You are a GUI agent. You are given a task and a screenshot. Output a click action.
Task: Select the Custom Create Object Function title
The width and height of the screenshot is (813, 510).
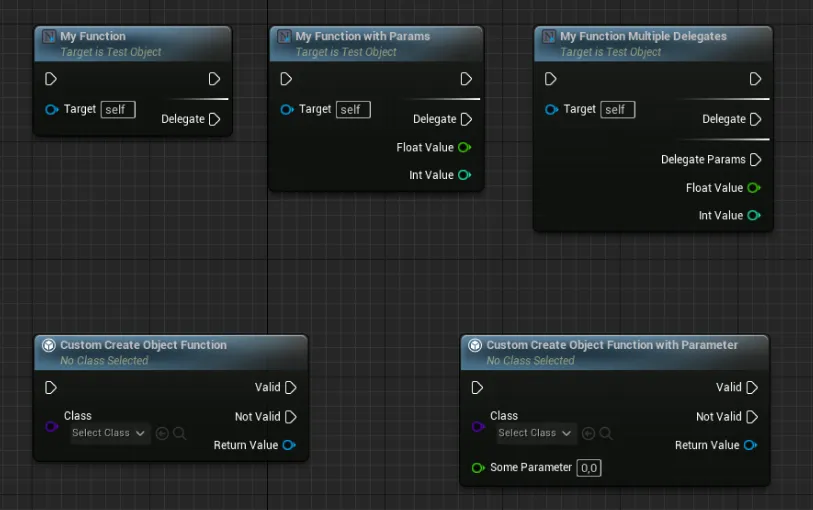[x=143, y=345]
